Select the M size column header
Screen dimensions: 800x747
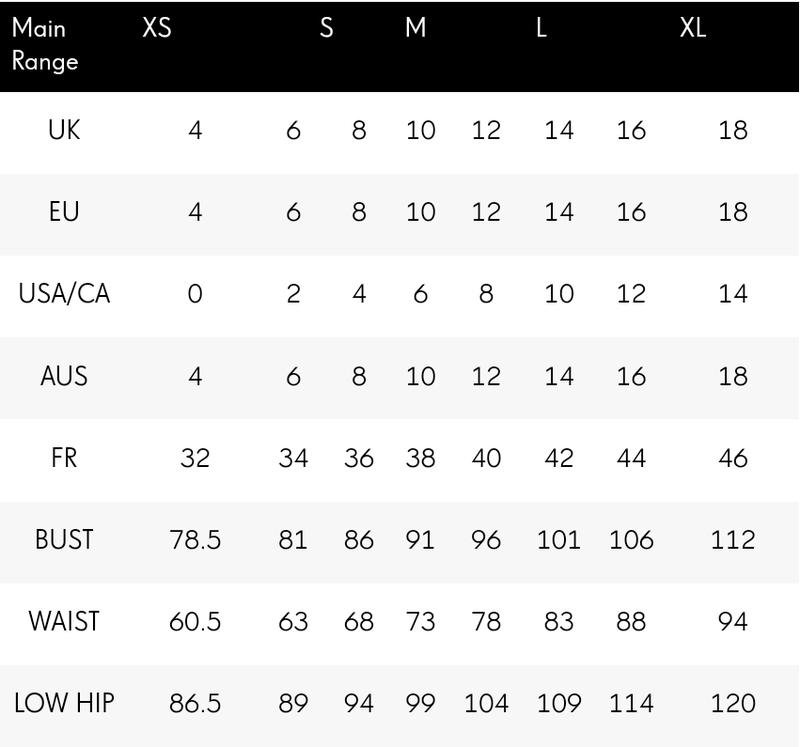(x=416, y=29)
